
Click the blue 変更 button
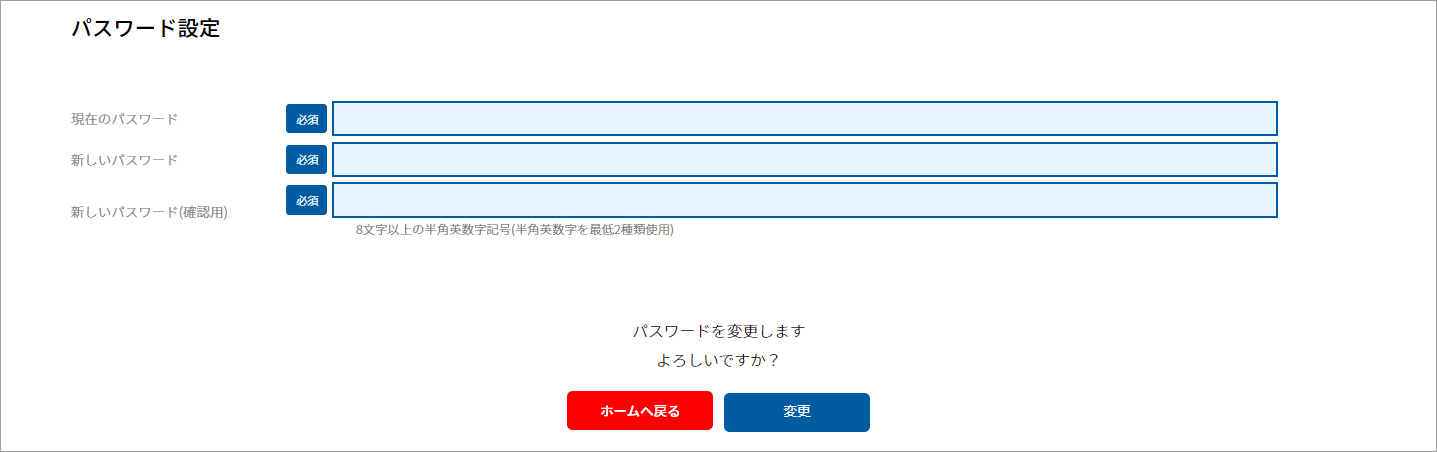tap(796, 412)
